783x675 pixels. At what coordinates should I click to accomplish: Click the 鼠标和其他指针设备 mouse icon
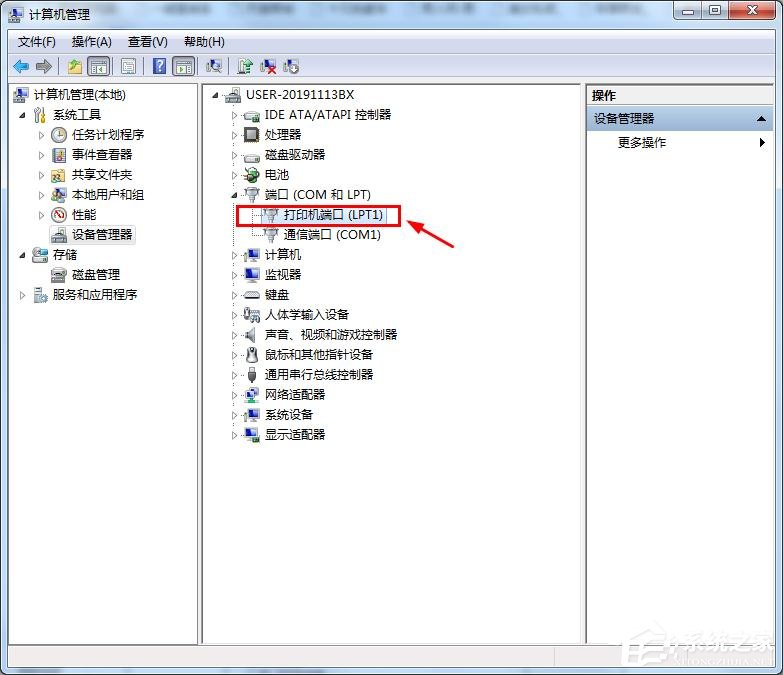252,354
